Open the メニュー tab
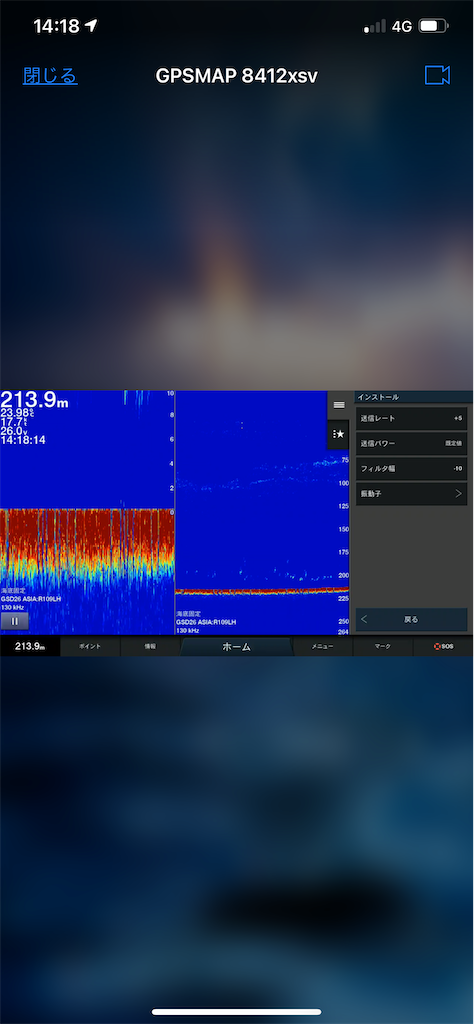The height and width of the screenshot is (1024, 474). click(323, 647)
